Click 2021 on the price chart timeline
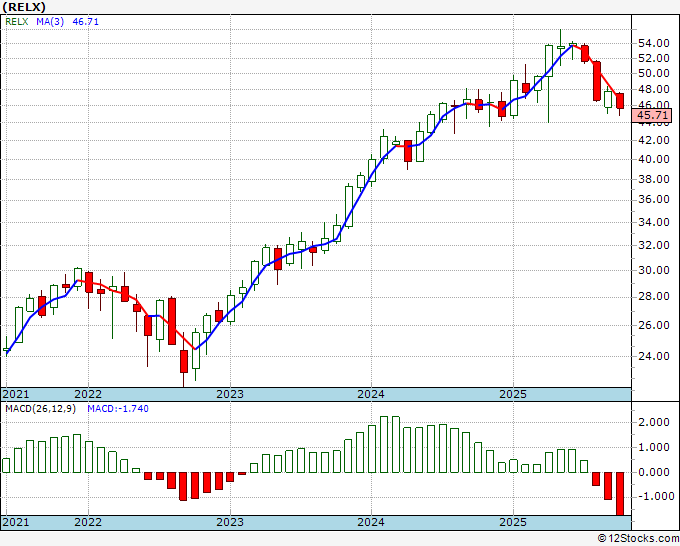 16,394
